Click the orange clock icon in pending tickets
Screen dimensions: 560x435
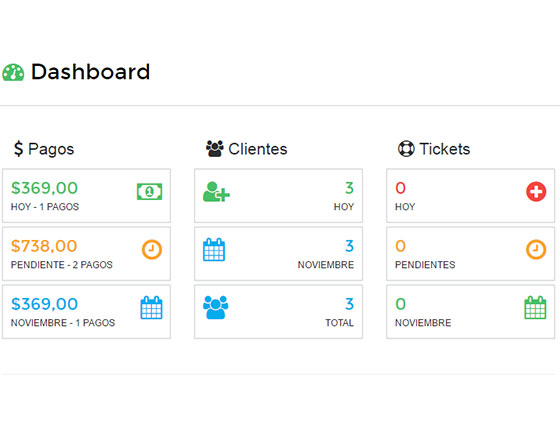(536, 249)
